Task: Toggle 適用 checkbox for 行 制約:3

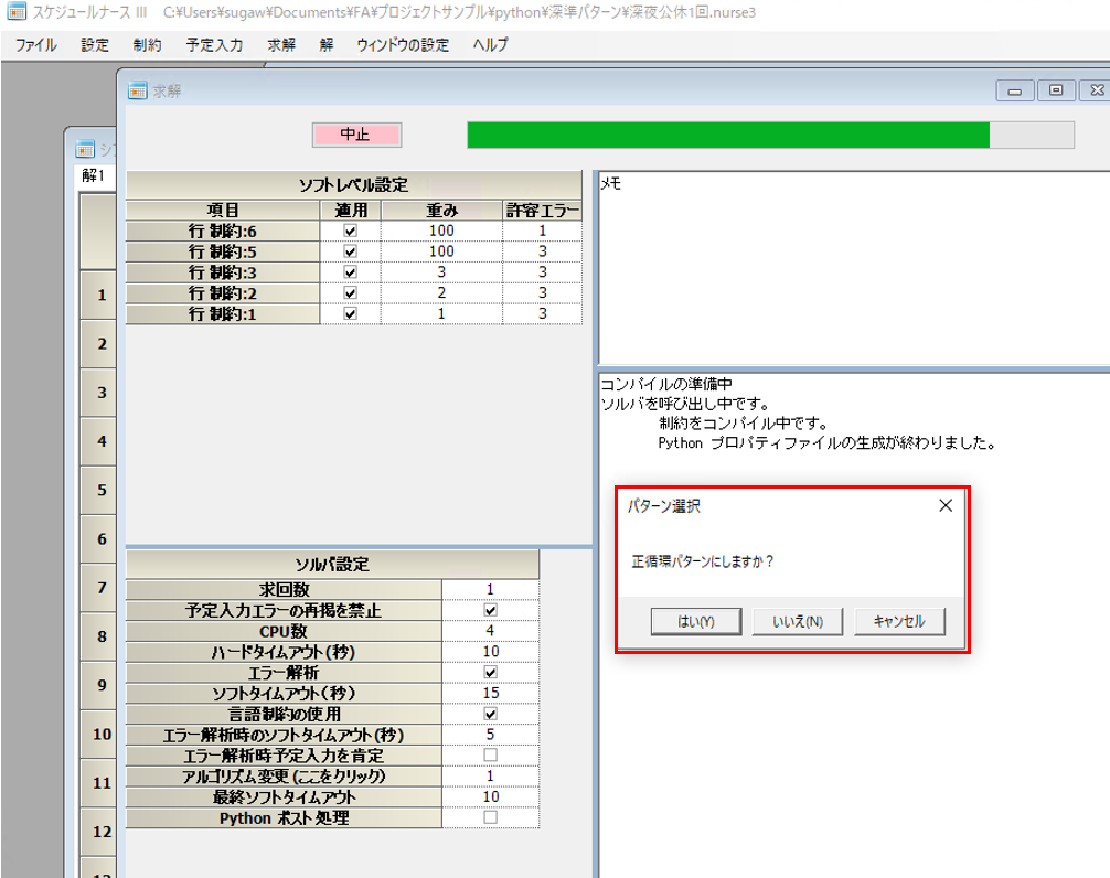Action: 350,272
